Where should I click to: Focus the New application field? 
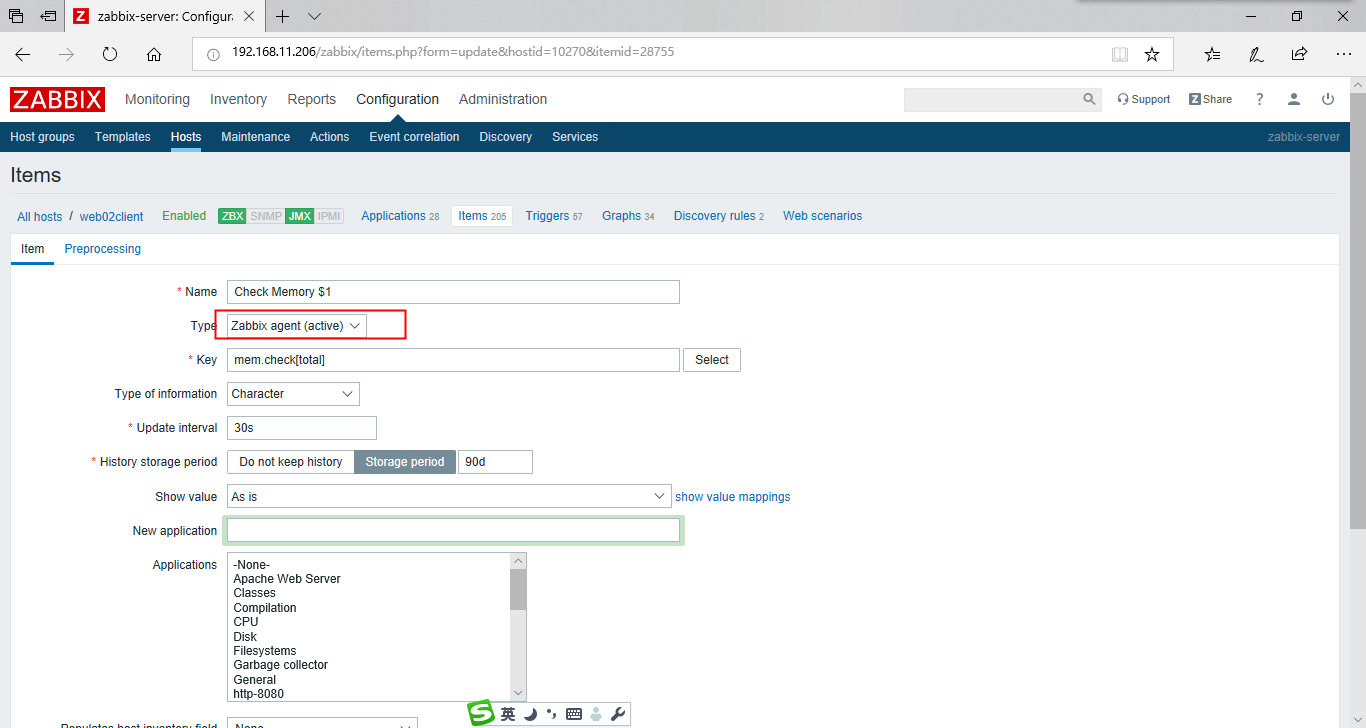coord(453,530)
